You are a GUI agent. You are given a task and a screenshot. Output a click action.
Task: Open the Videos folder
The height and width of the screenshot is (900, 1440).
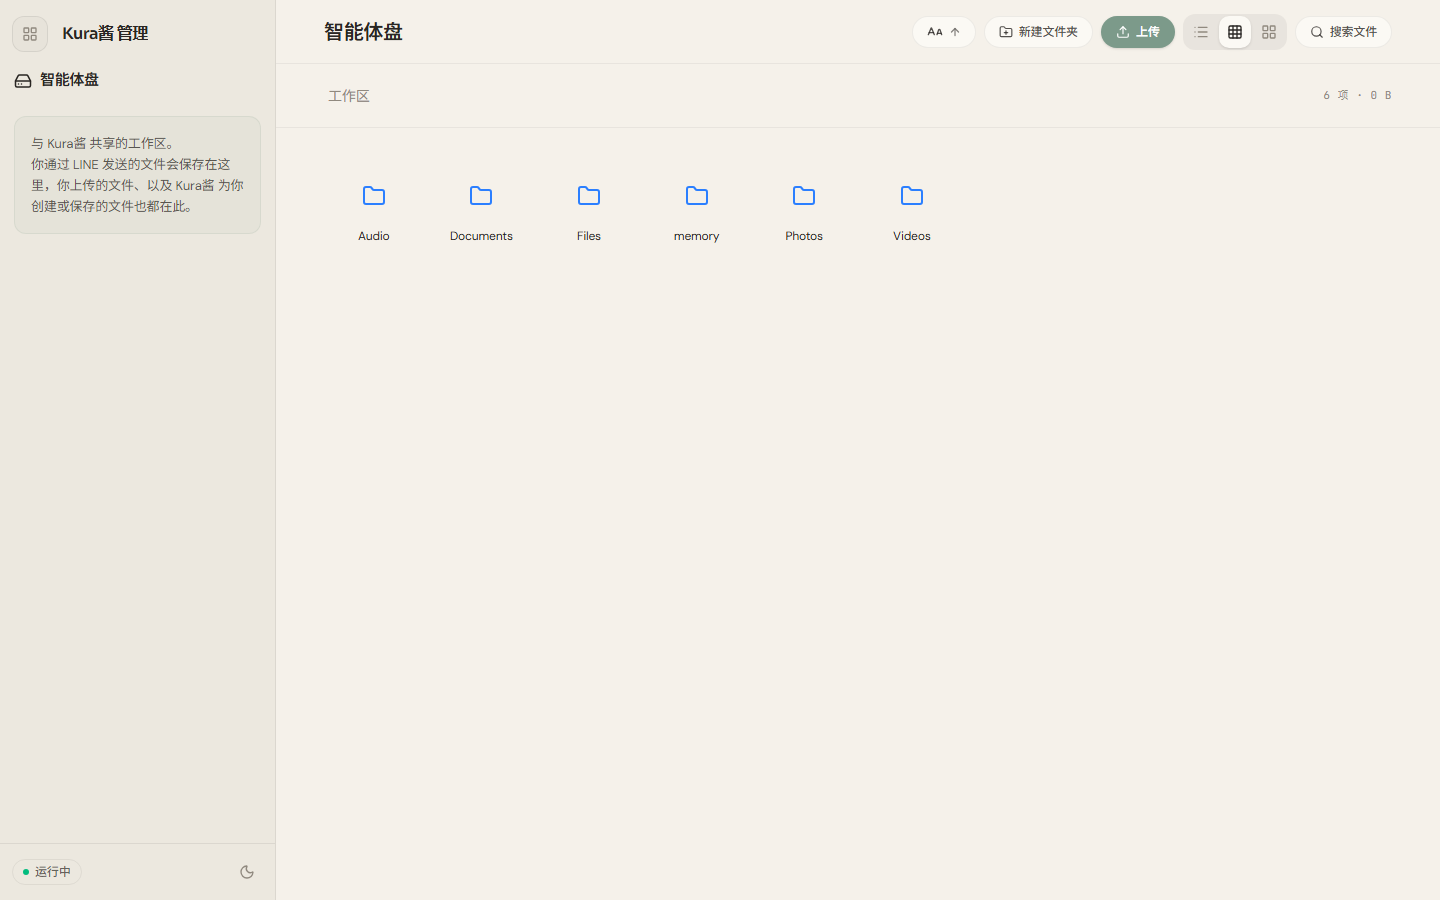912,212
